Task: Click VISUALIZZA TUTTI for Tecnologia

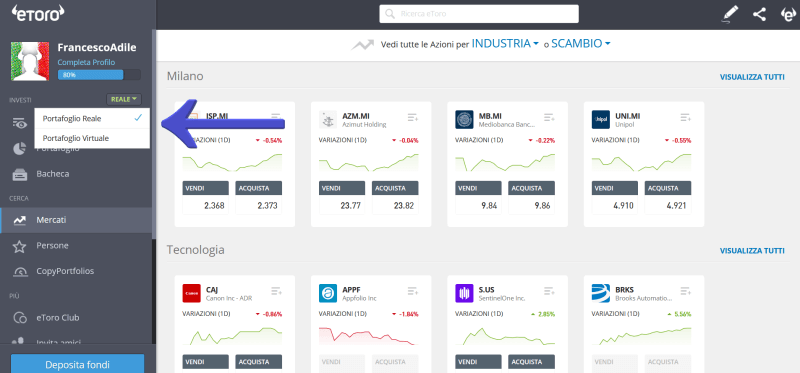Action: pos(752,251)
